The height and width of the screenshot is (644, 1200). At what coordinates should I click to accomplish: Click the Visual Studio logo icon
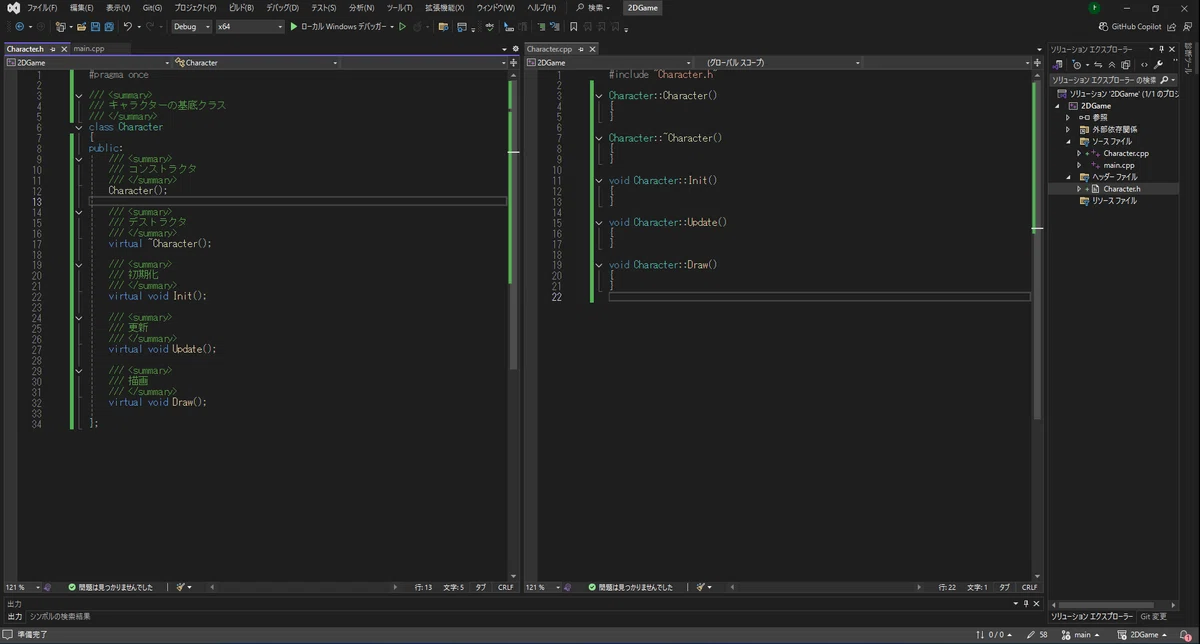[12, 8]
